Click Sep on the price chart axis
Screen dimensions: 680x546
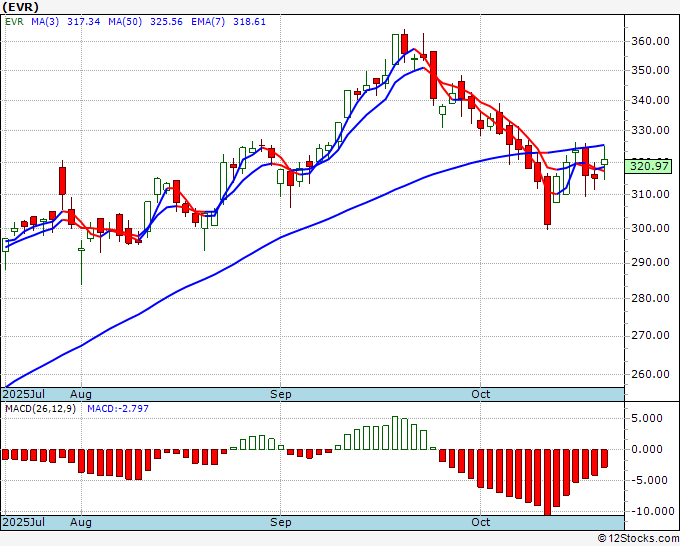point(281,394)
